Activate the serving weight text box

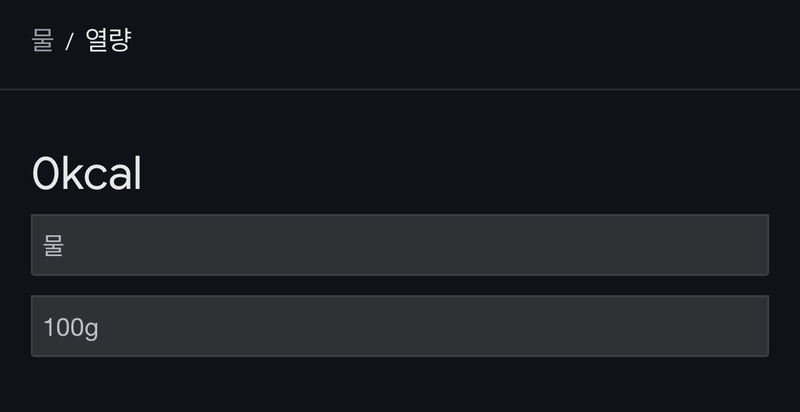coord(400,326)
